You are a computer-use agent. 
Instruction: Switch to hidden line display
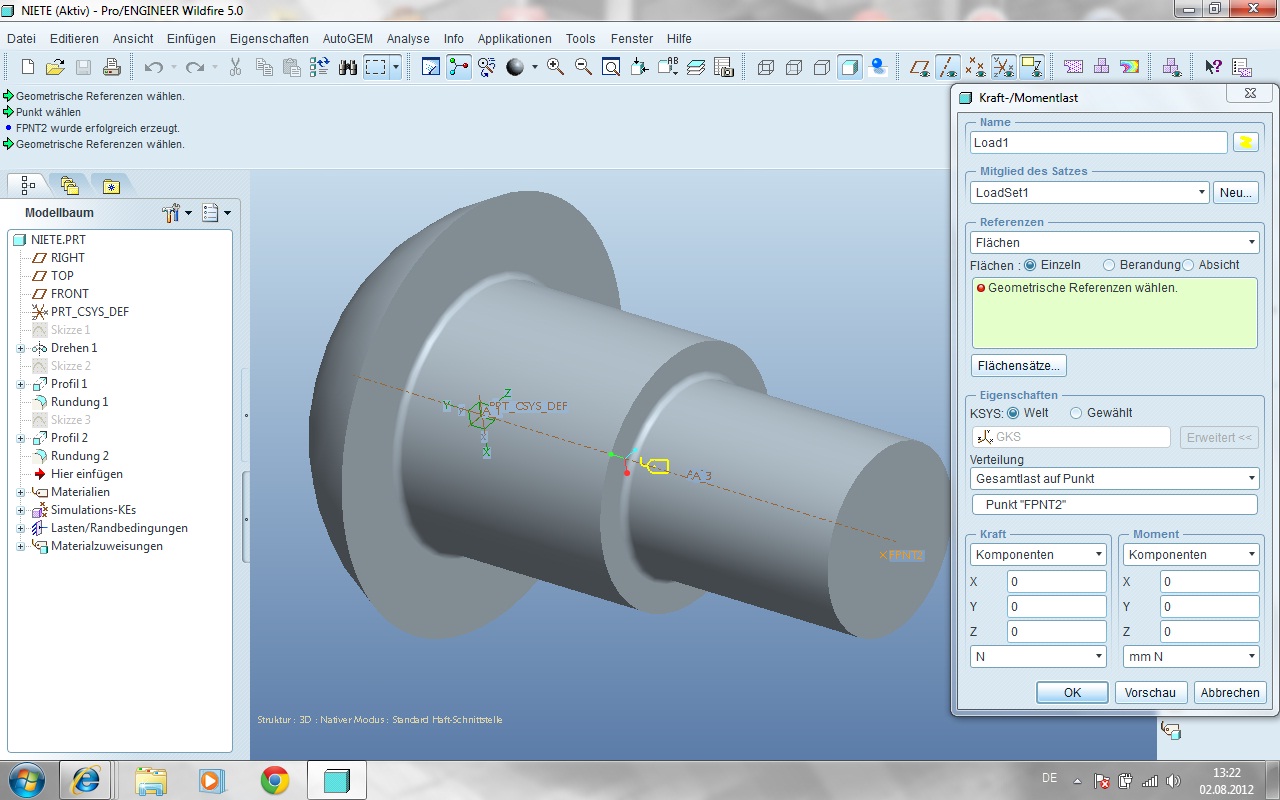794,67
